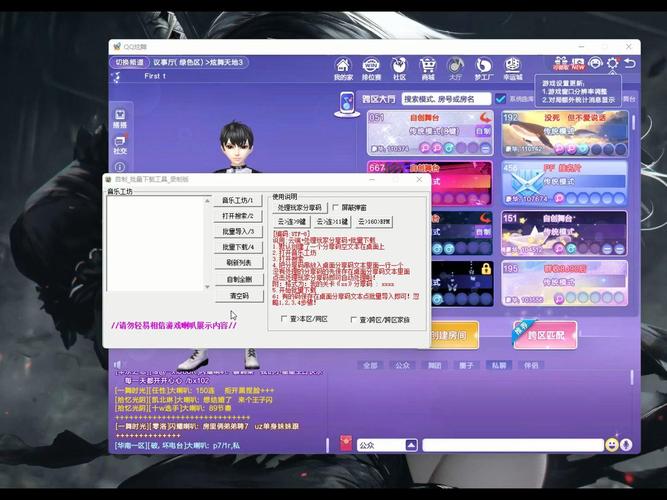Click 云>160>BPM button

(x=373, y=222)
